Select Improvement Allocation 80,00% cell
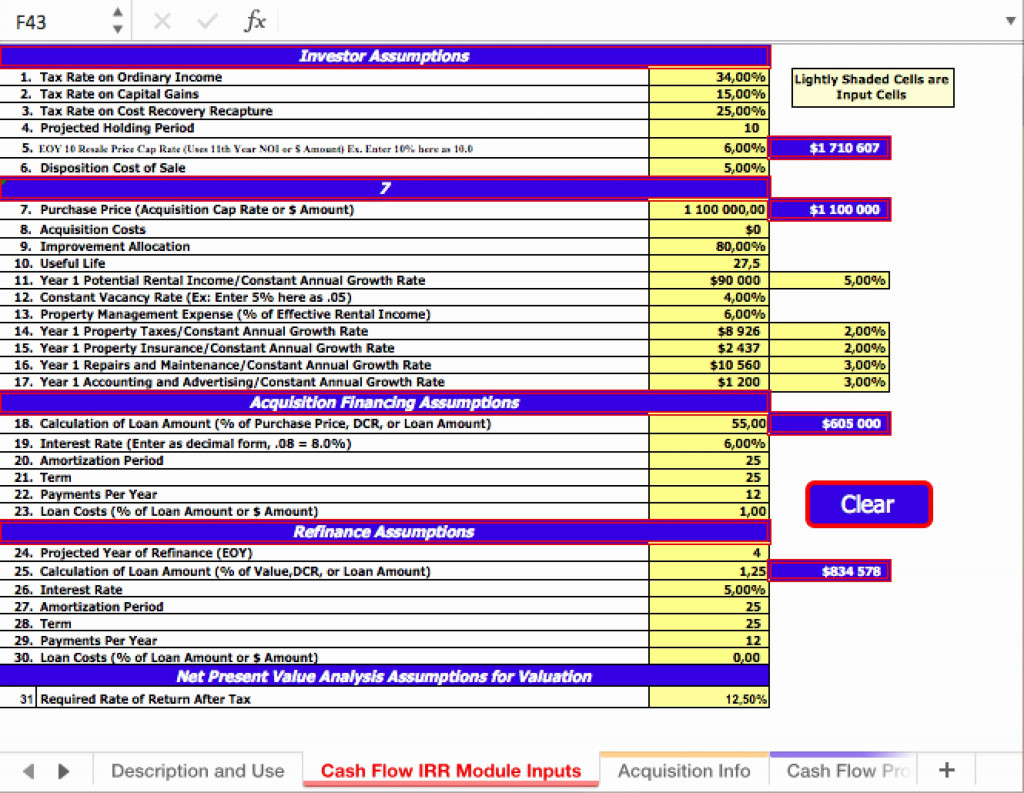The image size is (1024, 793). click(709, 246)
